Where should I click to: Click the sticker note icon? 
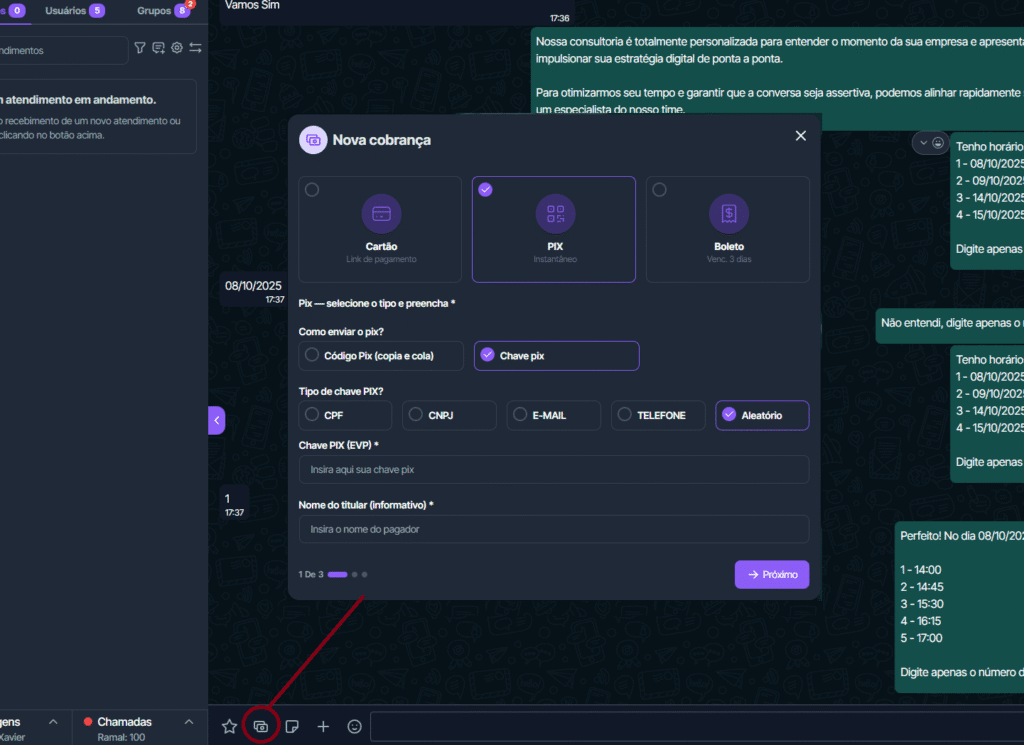click(x=292, y=727)
